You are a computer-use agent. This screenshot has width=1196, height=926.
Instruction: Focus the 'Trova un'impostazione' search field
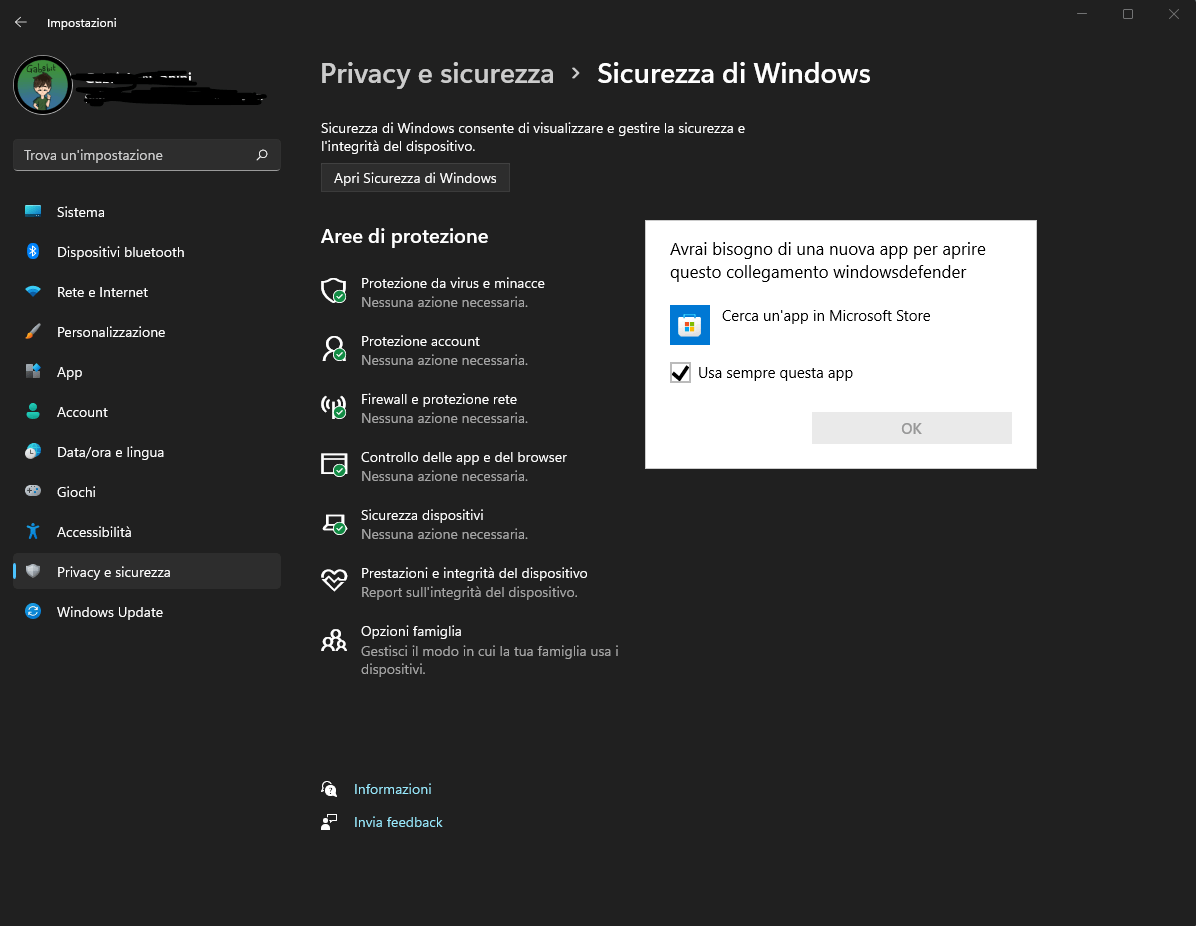pos(146,155)
